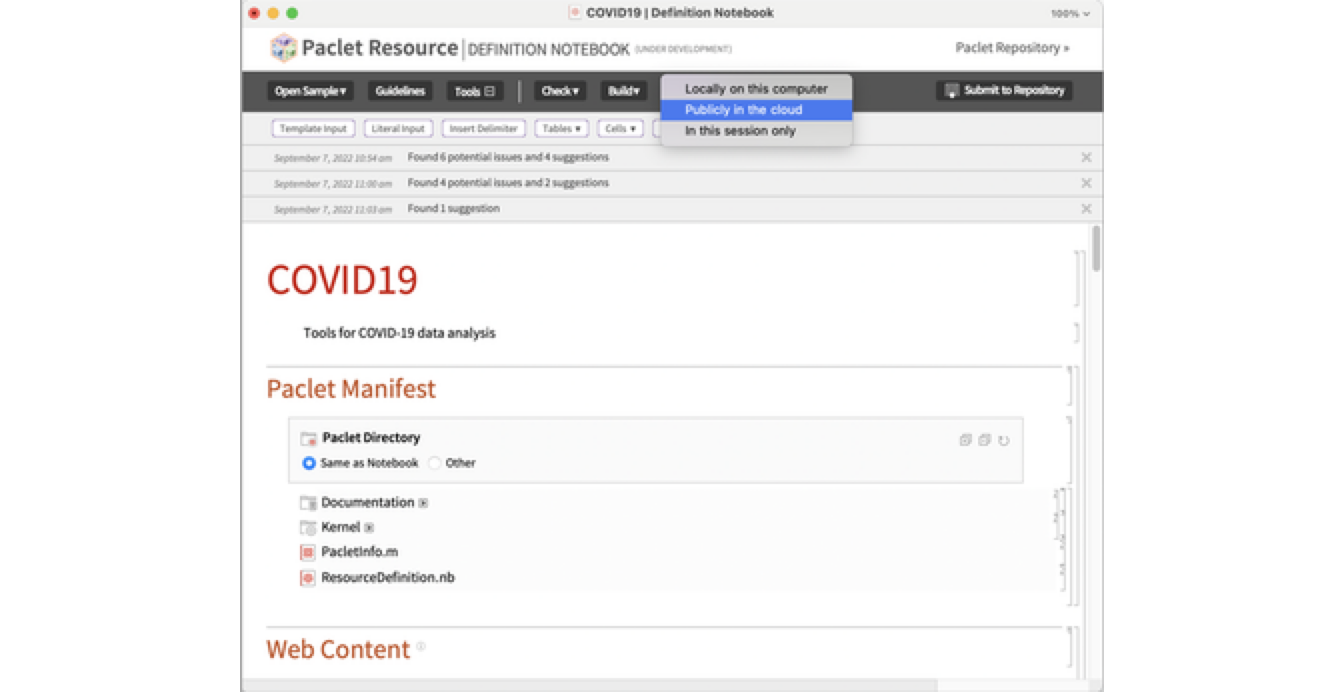
Task: Dismiss the 'Found 1 suggestion' message
Action: click(x=1086, y=209)
